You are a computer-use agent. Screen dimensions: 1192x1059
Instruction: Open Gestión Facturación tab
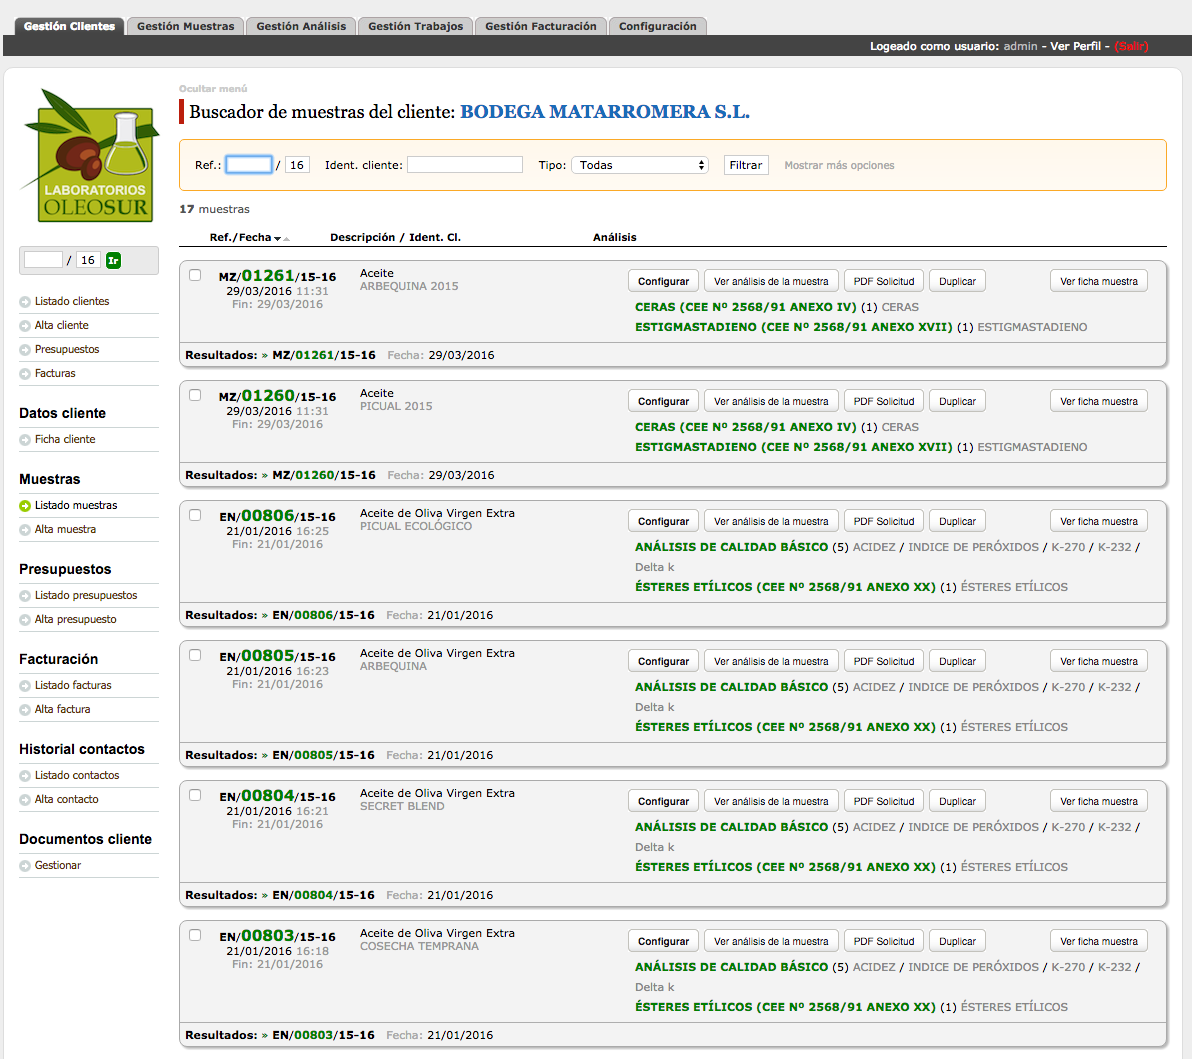coord(541,26)
